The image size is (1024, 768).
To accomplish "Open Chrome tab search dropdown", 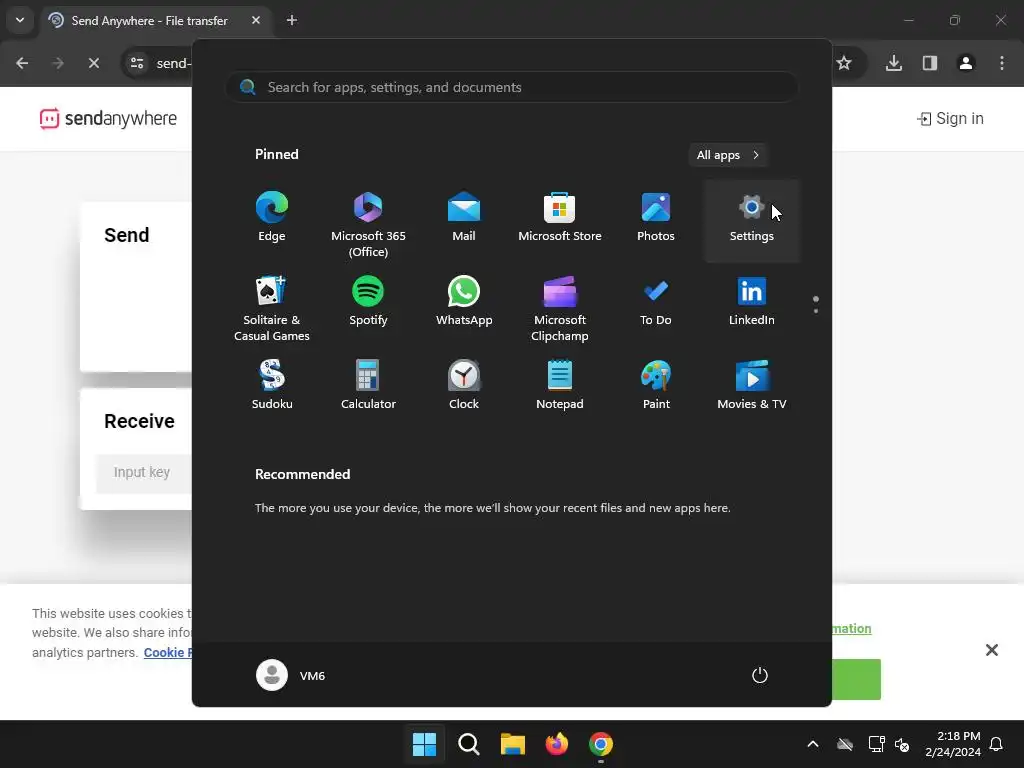I will coord(20,20).
